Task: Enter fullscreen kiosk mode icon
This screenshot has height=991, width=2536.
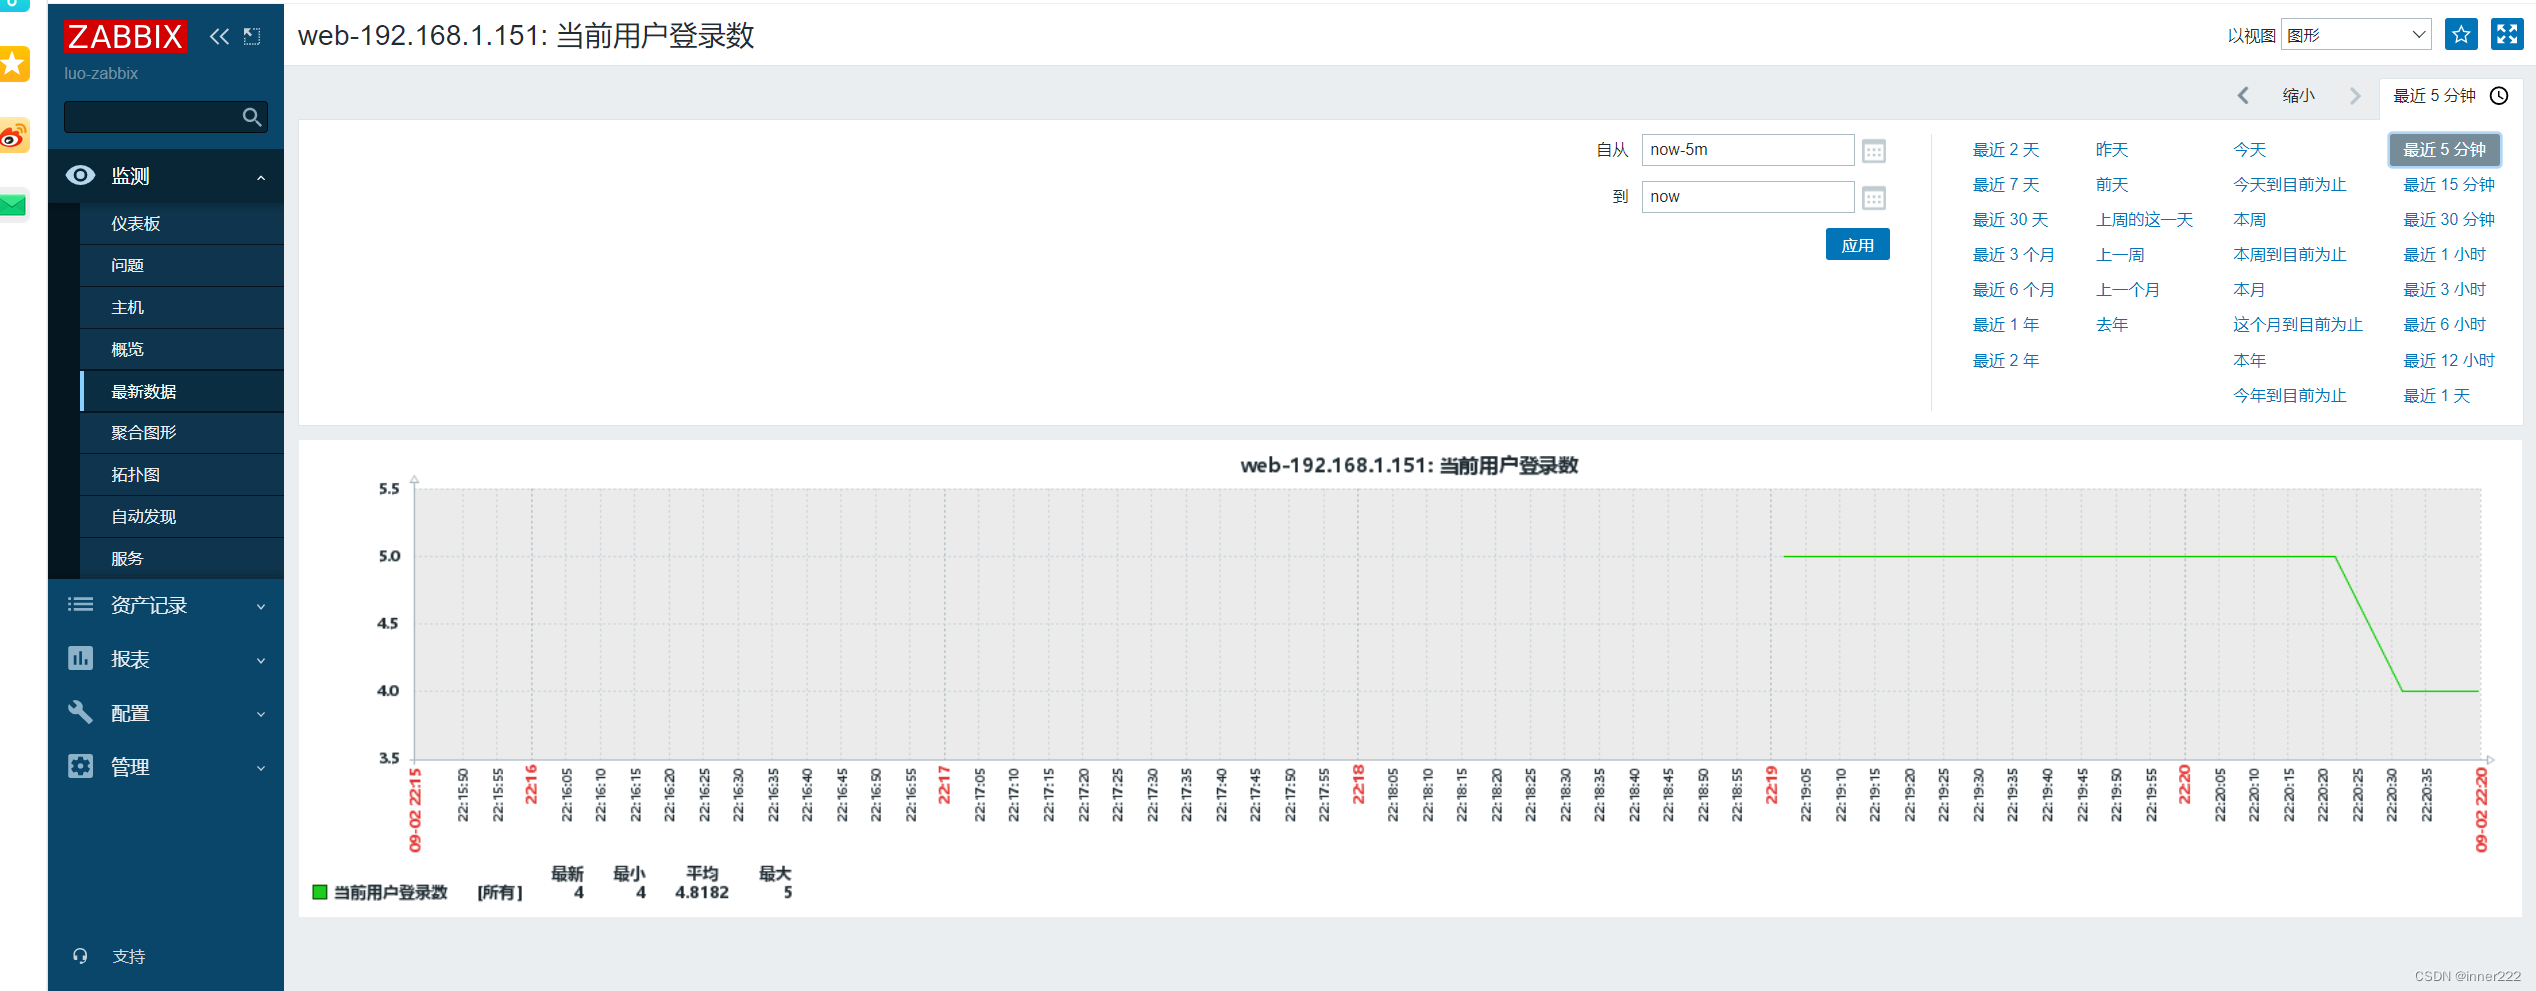Action: [2507, 35]
